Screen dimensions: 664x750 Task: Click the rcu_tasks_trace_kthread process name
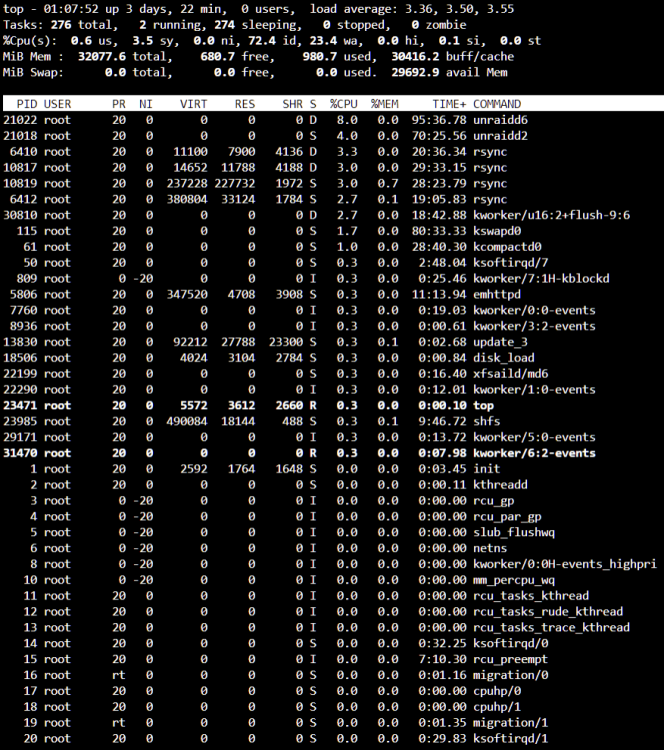(552, 627)
